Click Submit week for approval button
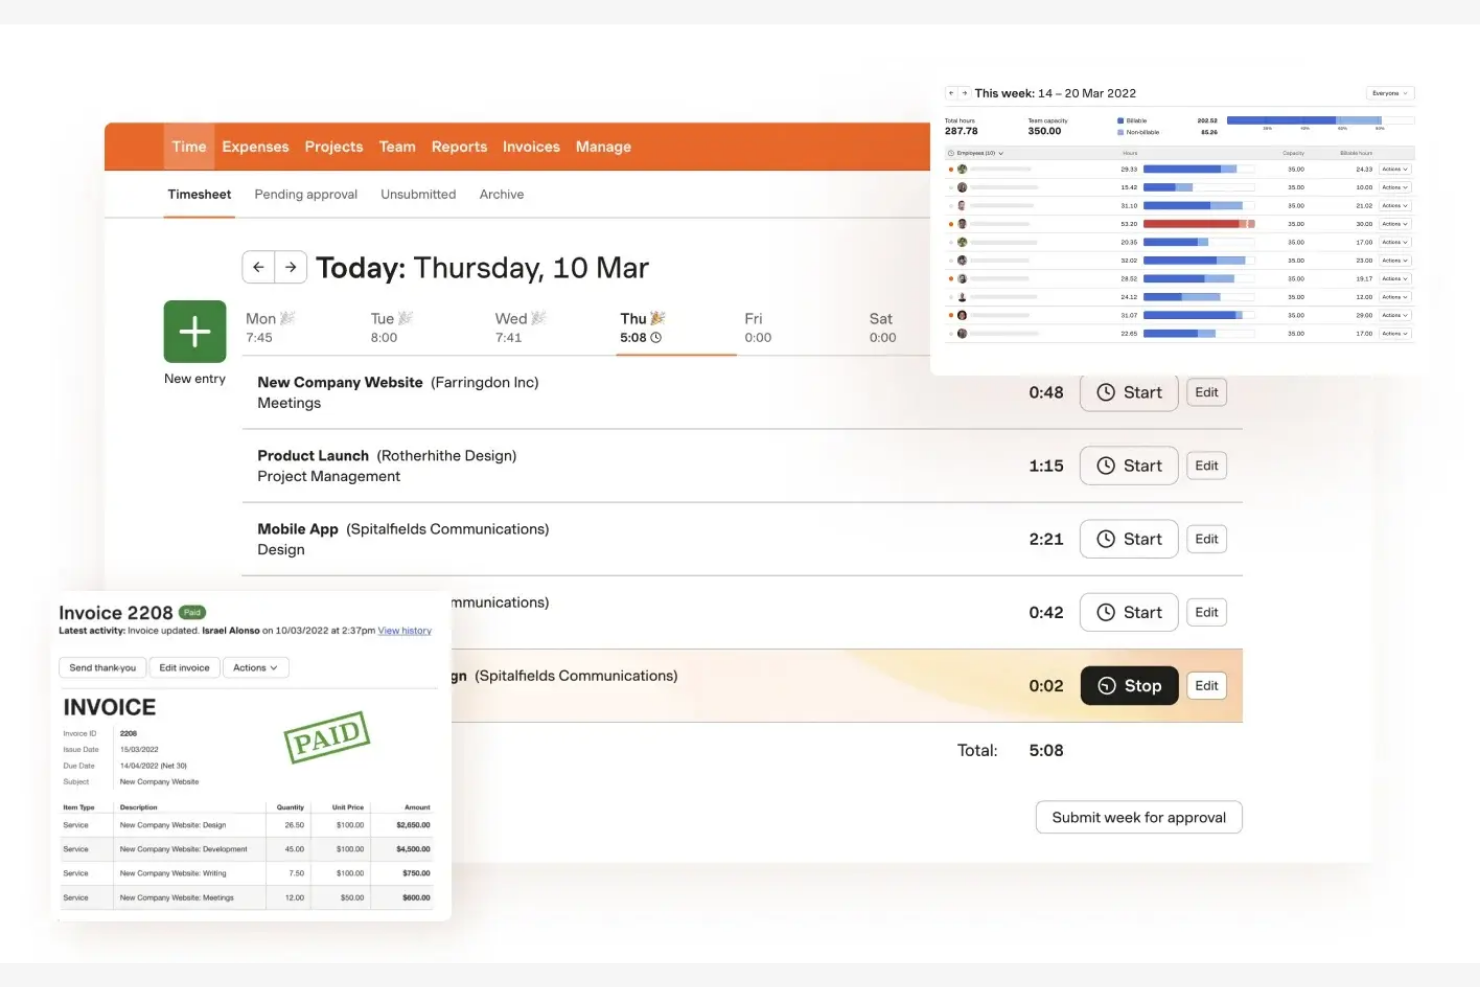The height and width of the screenshot is (987, 1480). [x=1138, y=817]
